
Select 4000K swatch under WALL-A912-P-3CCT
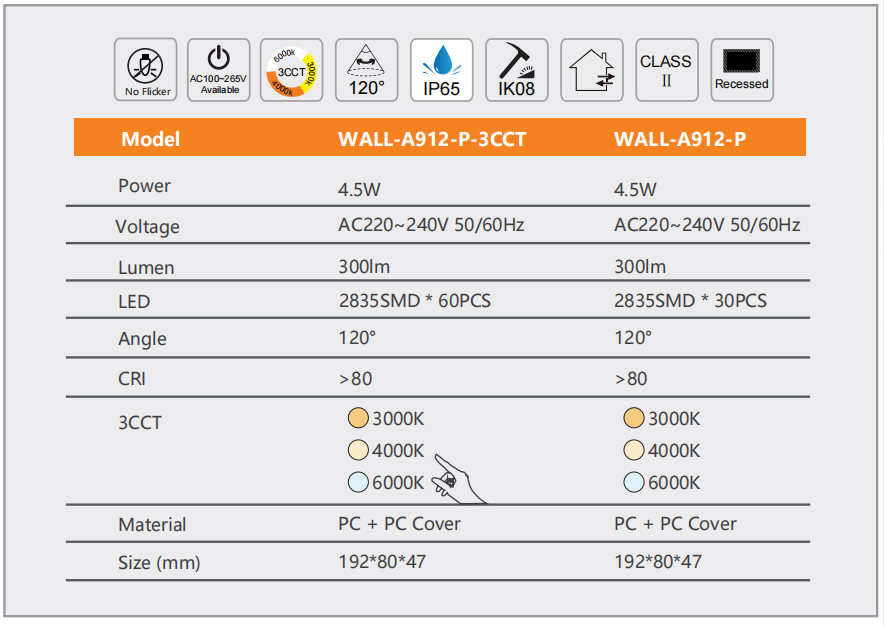(358, 450)
